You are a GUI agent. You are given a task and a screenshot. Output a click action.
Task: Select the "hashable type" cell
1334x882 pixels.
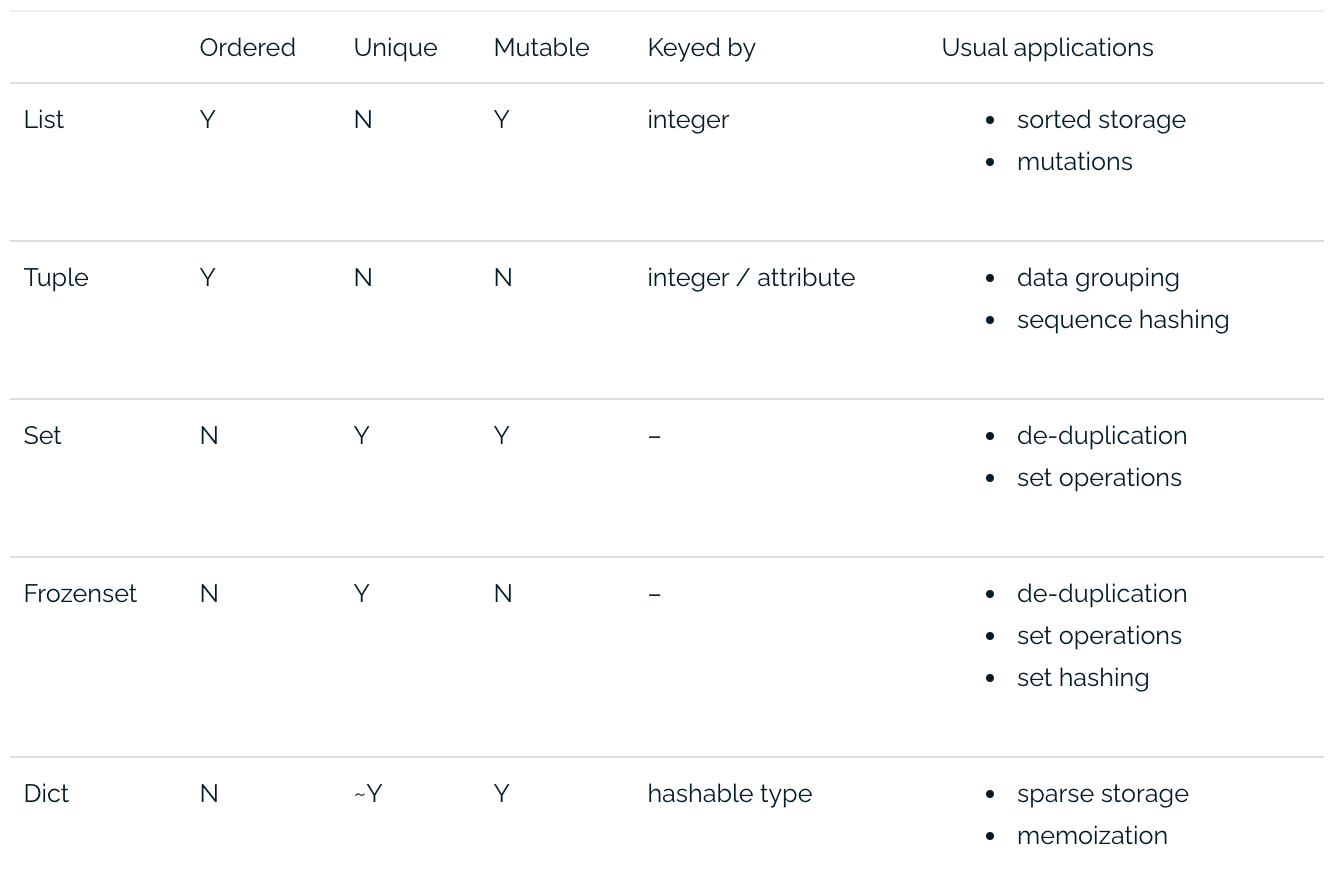pos(729,794)
